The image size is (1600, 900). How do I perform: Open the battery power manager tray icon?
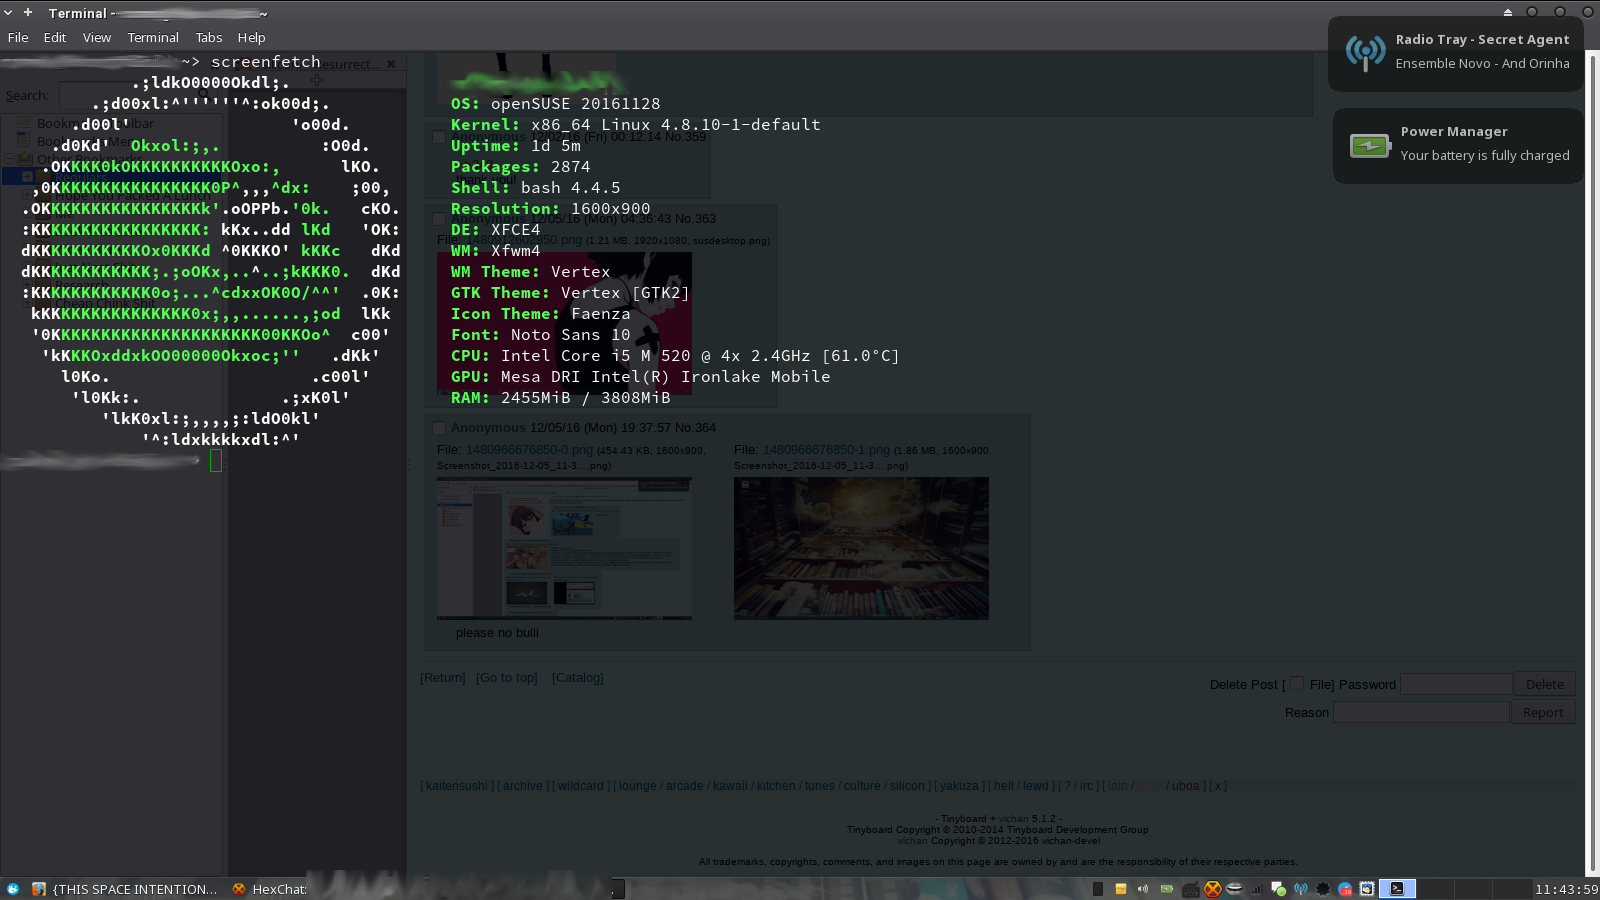pos(1166,889)
